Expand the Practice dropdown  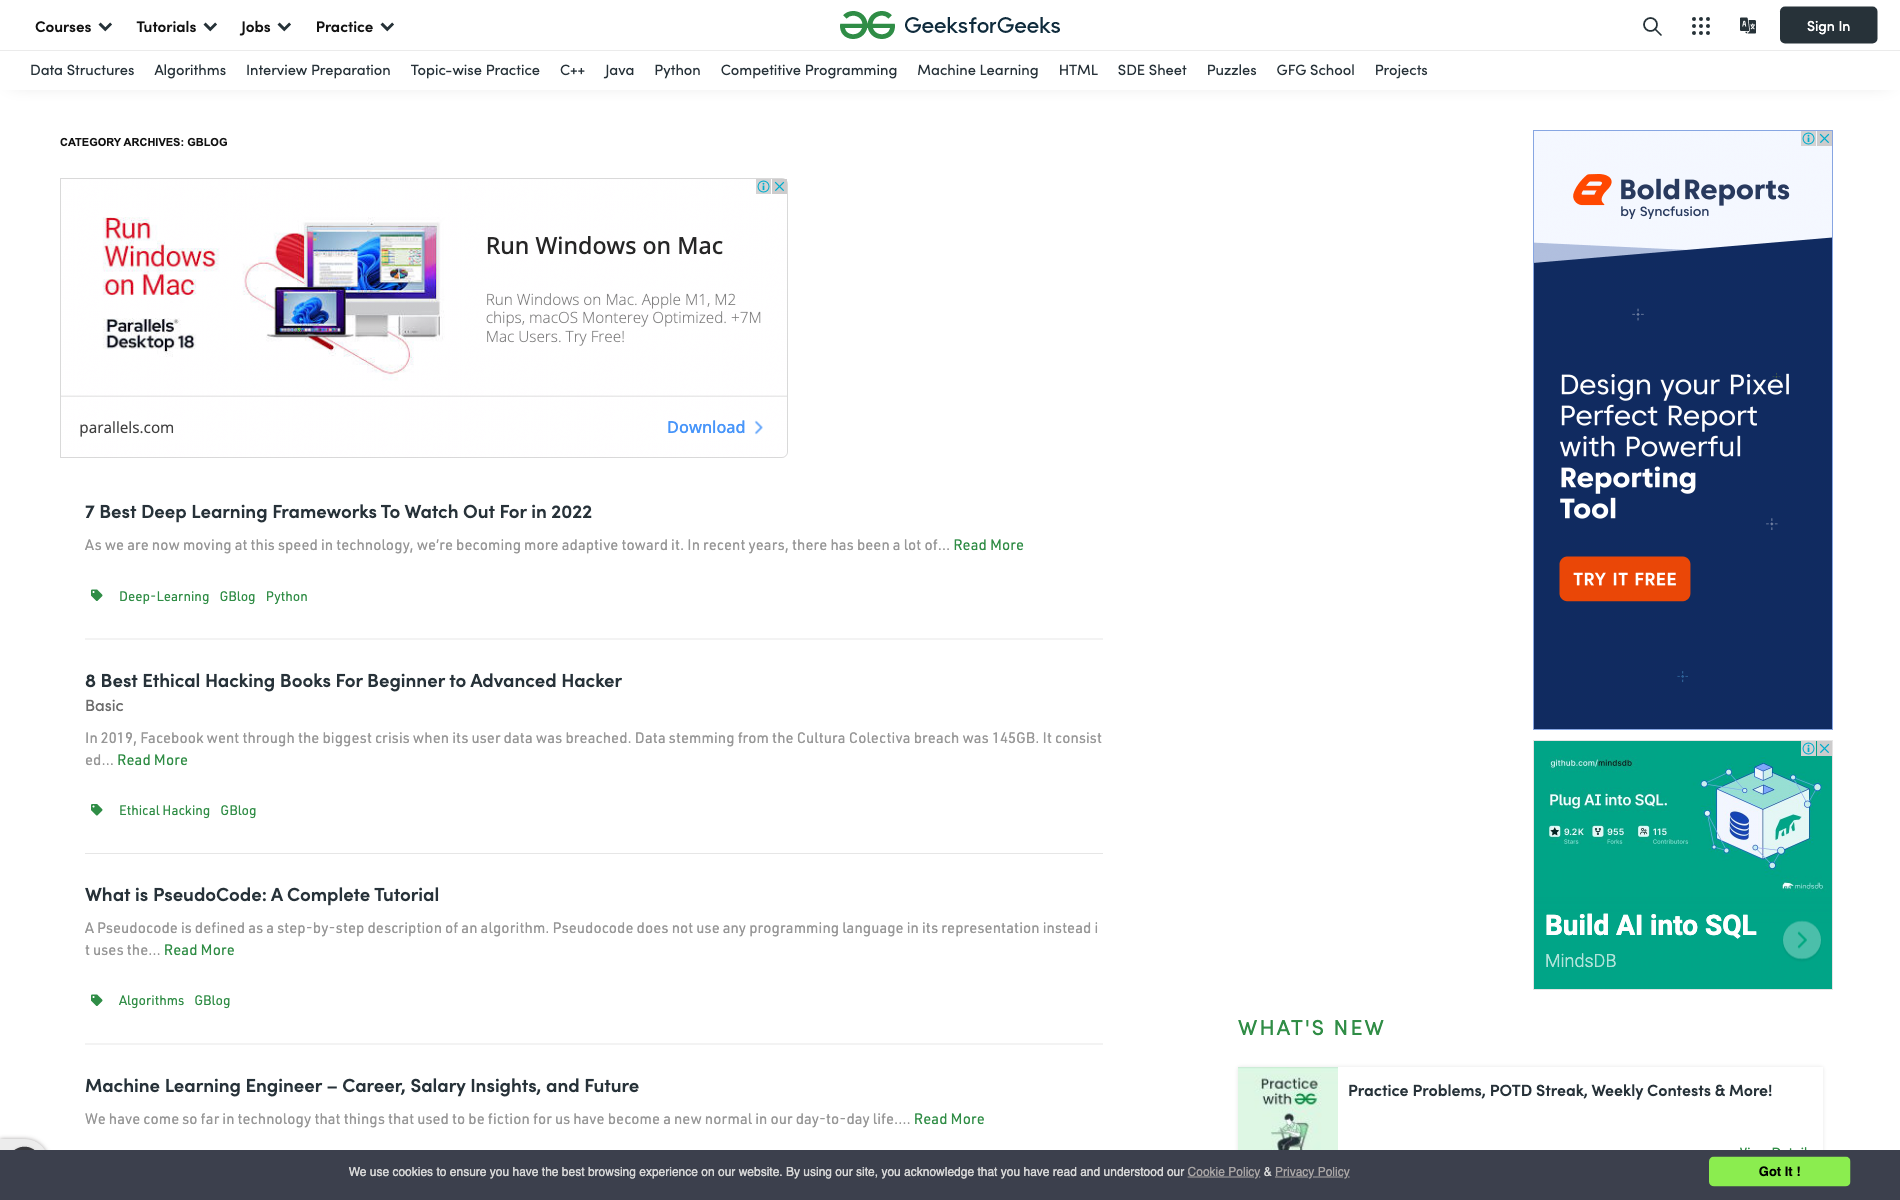pyautogui.click(x=354, y=27)
